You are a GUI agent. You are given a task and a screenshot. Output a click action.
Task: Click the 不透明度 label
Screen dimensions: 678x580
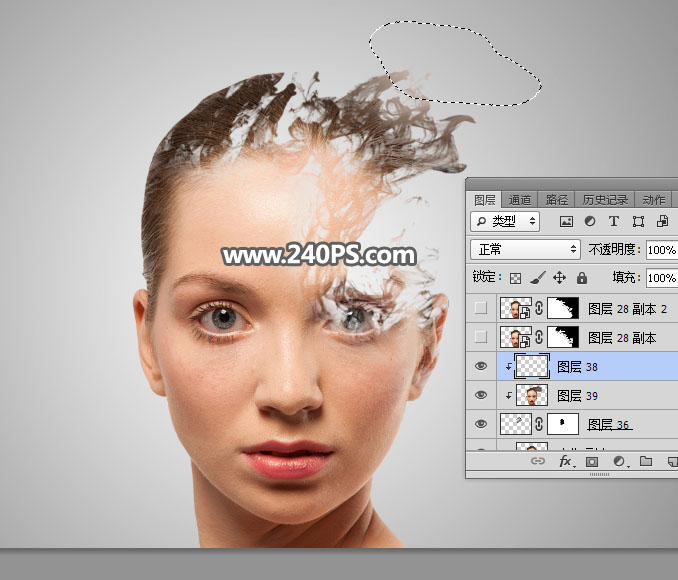614,249
